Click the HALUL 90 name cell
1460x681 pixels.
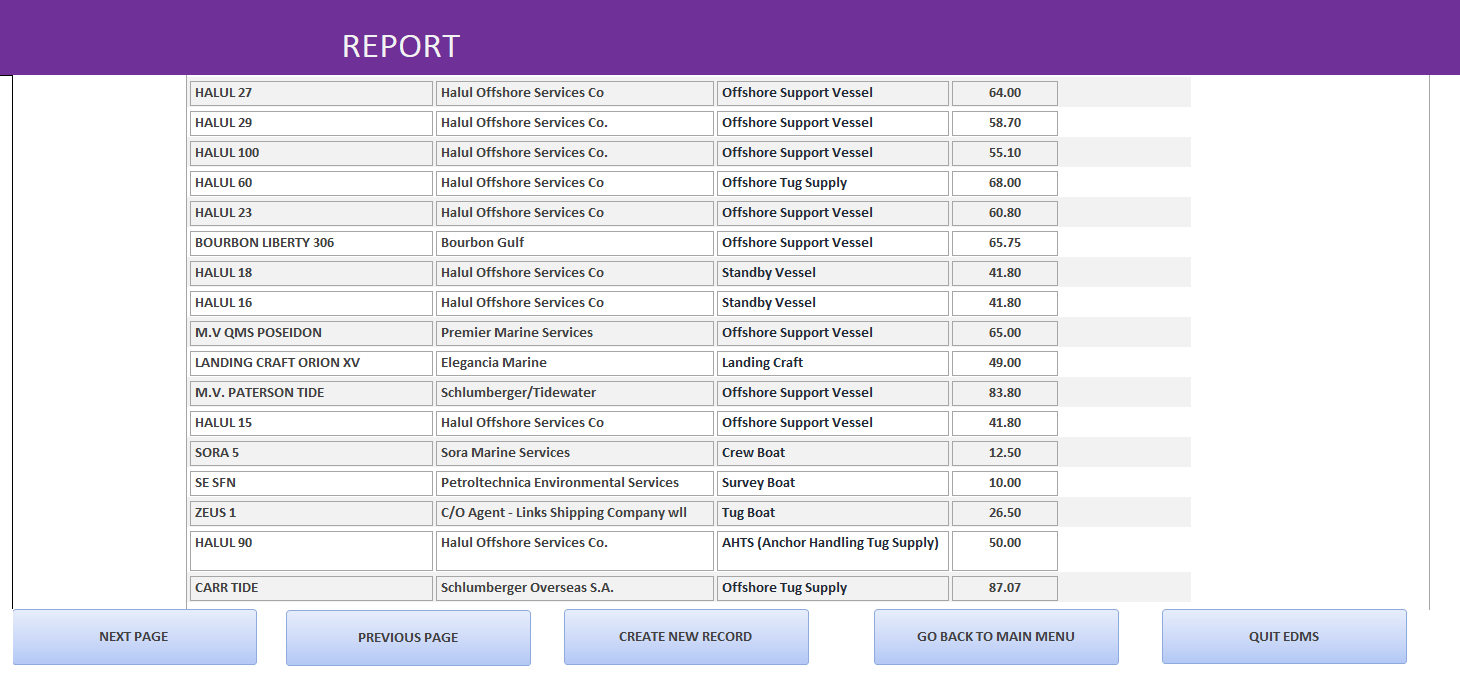[x=311, y=551]
